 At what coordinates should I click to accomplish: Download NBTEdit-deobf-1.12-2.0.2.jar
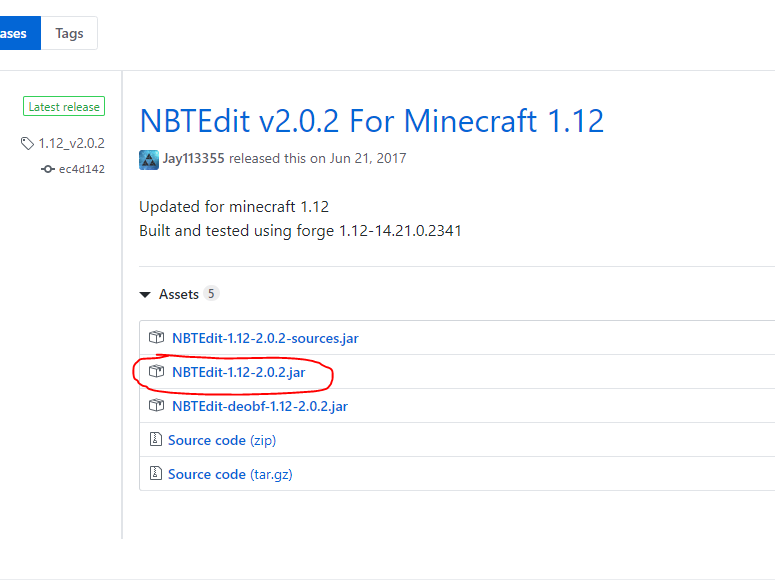coord(259,406)
